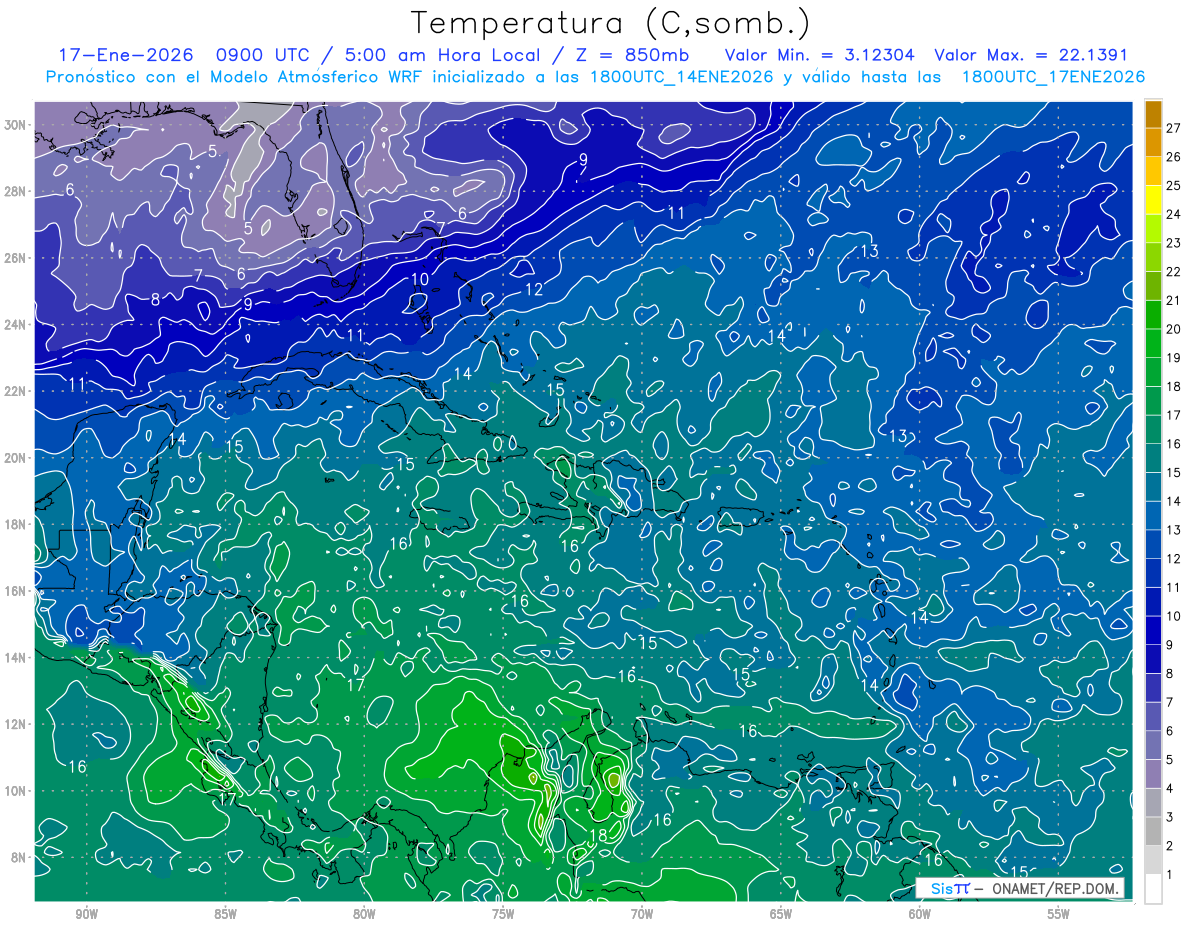Click the 'ONAMET/REP.DOM.' credit label
Image resolution: width=1200 pixels, height=927 pixels.
[1056, 889]
